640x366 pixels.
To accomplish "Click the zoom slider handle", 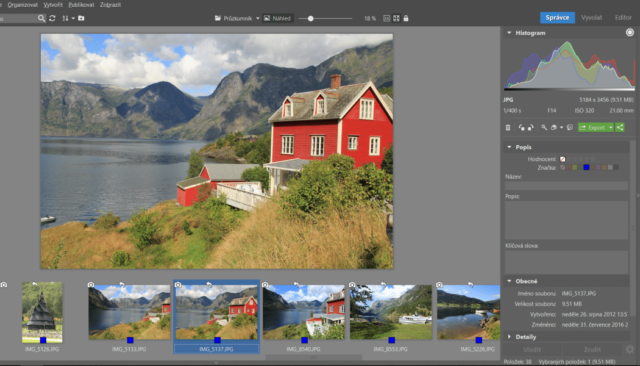I will (x=311, y=18).
